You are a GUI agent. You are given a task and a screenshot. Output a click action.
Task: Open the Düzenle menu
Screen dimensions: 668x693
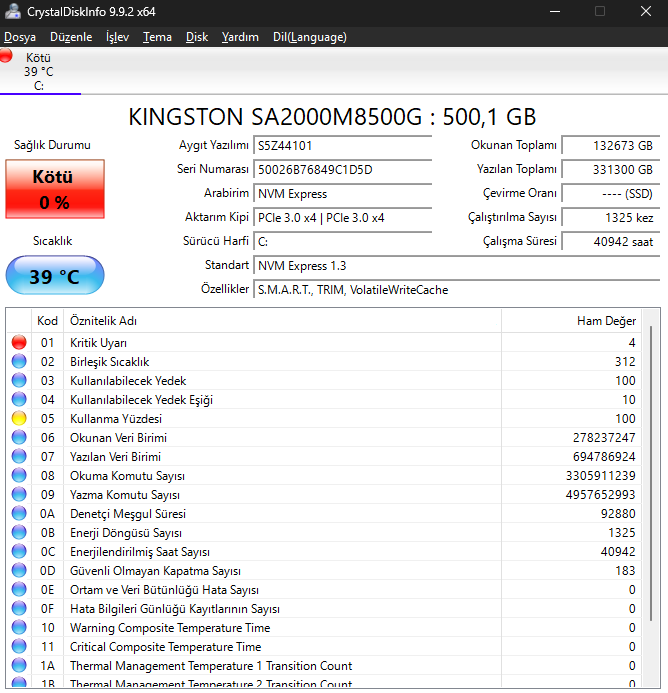pos(71,37)
